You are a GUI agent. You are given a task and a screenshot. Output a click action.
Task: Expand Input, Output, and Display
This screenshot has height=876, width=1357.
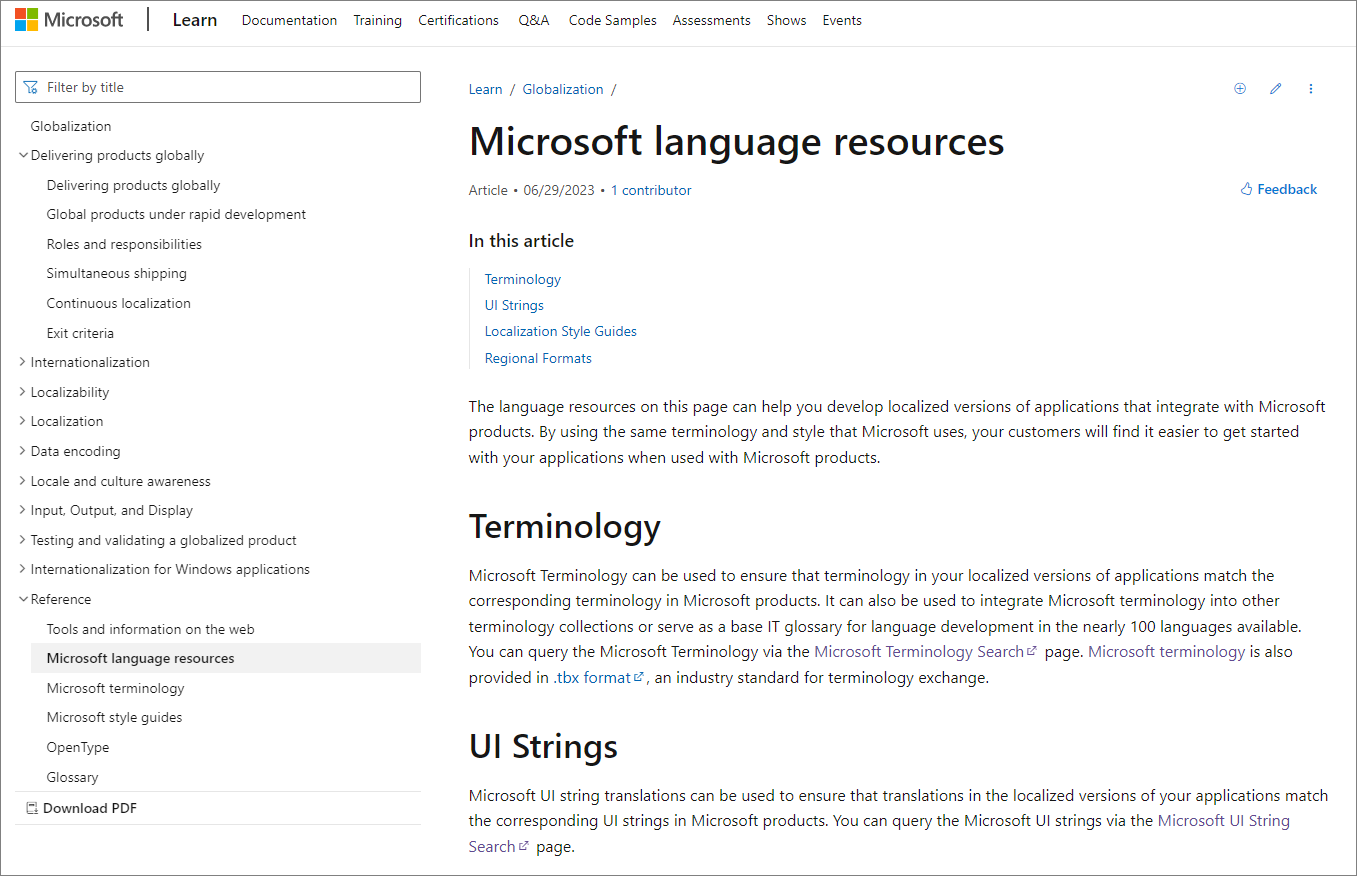click(23, 510)
